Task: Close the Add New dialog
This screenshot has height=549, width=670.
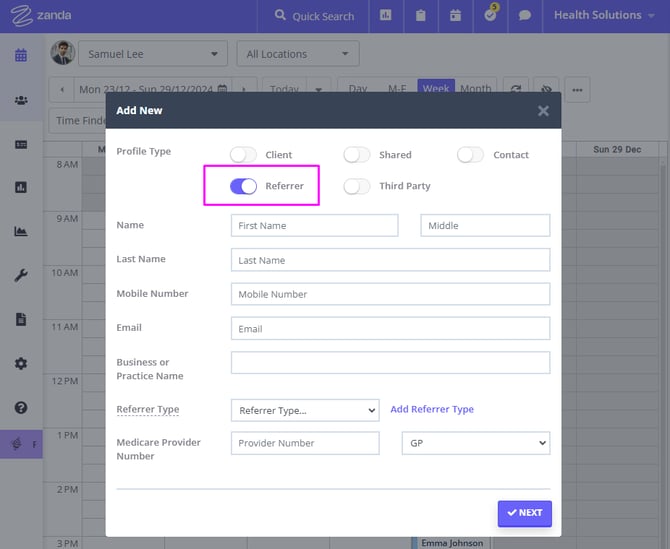Action: coord(543,111)
